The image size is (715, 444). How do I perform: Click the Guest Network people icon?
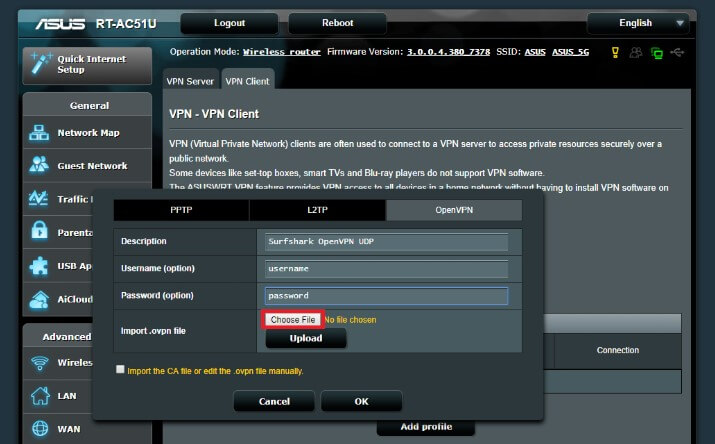40,166
